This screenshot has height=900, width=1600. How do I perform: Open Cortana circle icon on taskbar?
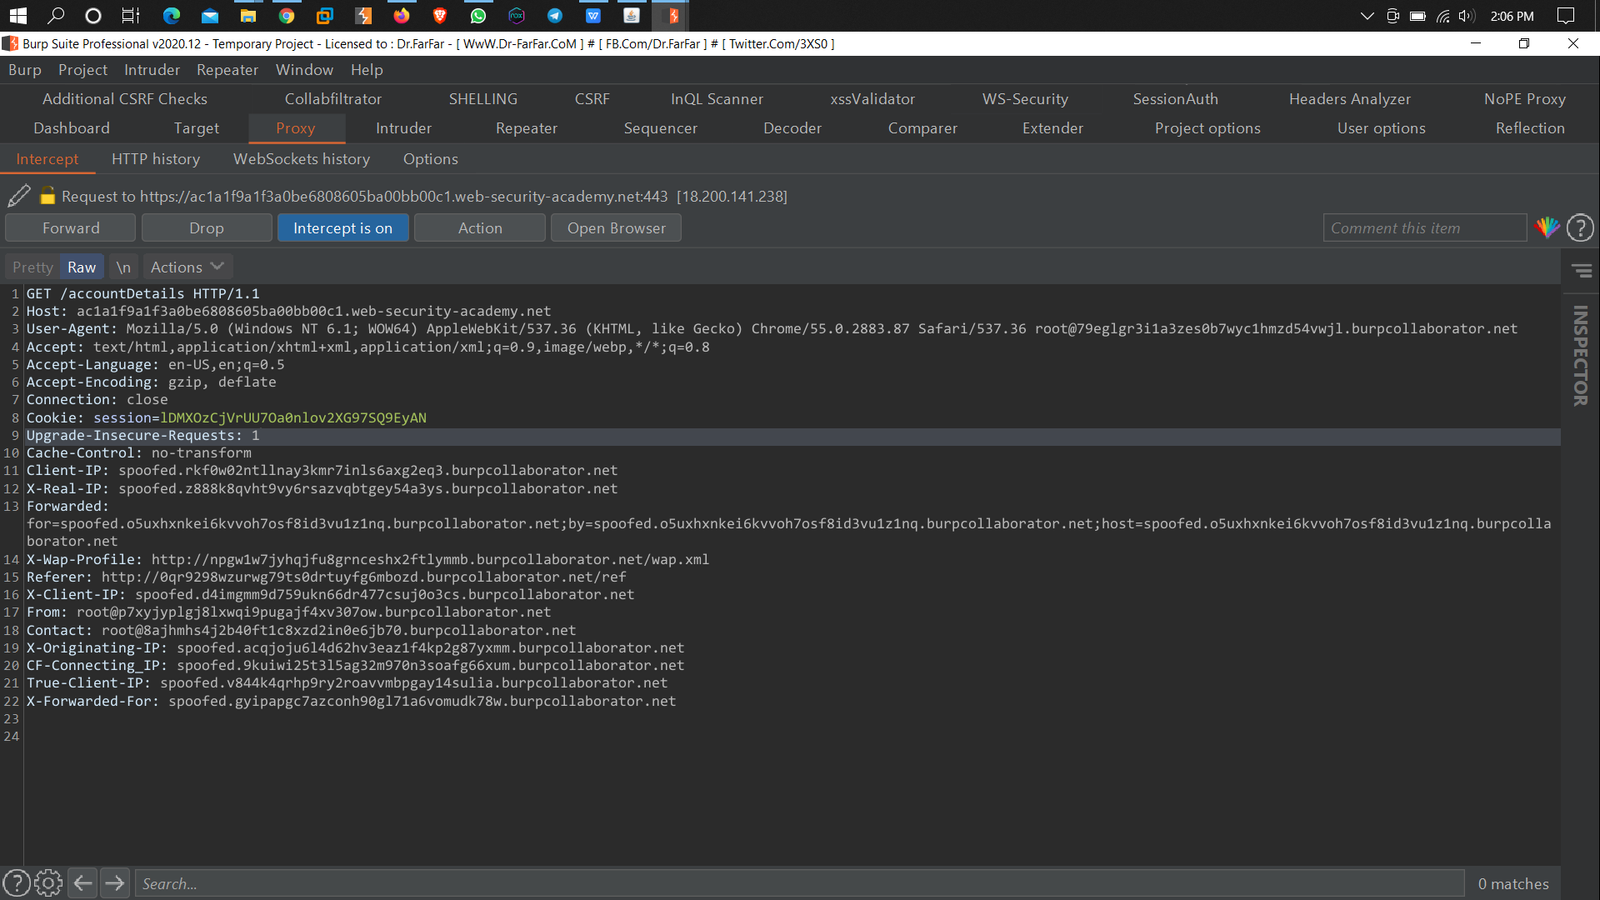(x=93, y=16)
